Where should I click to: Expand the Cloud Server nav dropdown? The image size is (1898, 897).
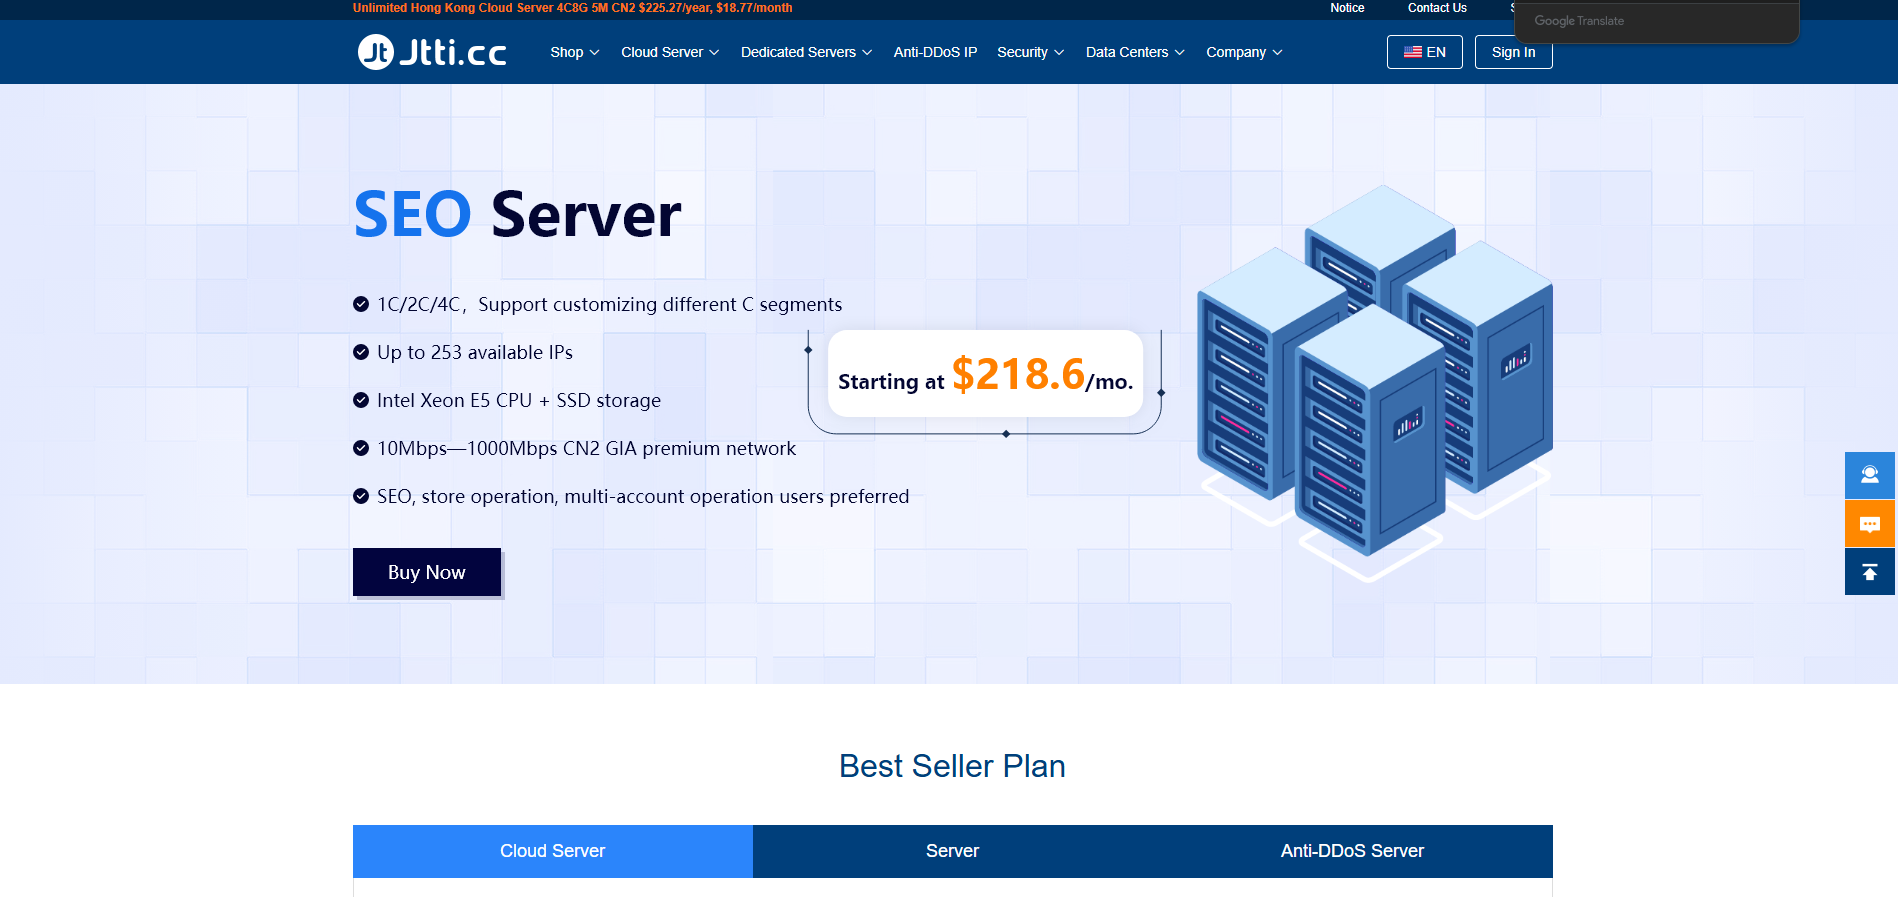click(669, 52)
